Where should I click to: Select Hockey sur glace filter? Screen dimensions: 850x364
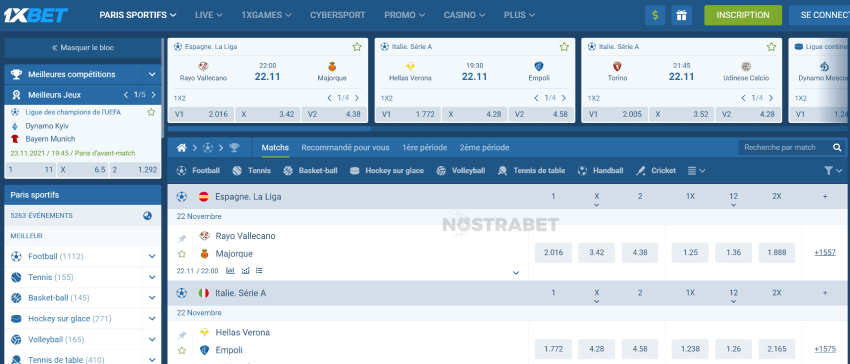[387, 170]
